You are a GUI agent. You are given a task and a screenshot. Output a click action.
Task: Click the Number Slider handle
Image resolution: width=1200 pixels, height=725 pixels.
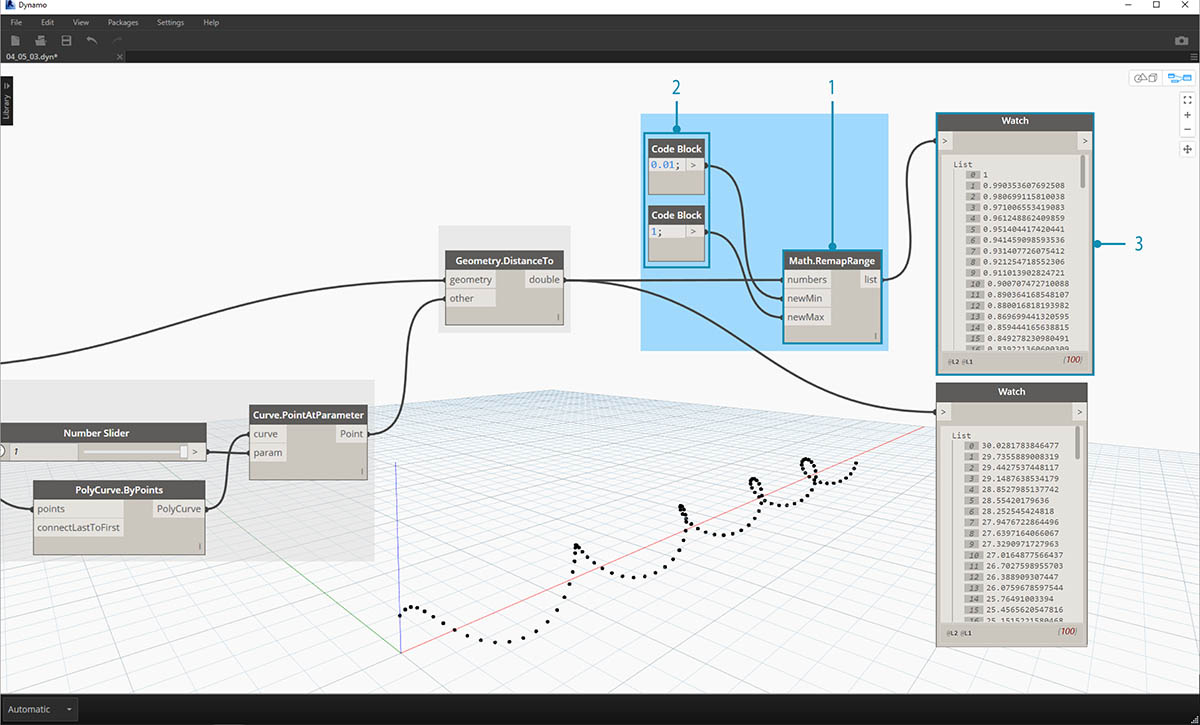183,452
